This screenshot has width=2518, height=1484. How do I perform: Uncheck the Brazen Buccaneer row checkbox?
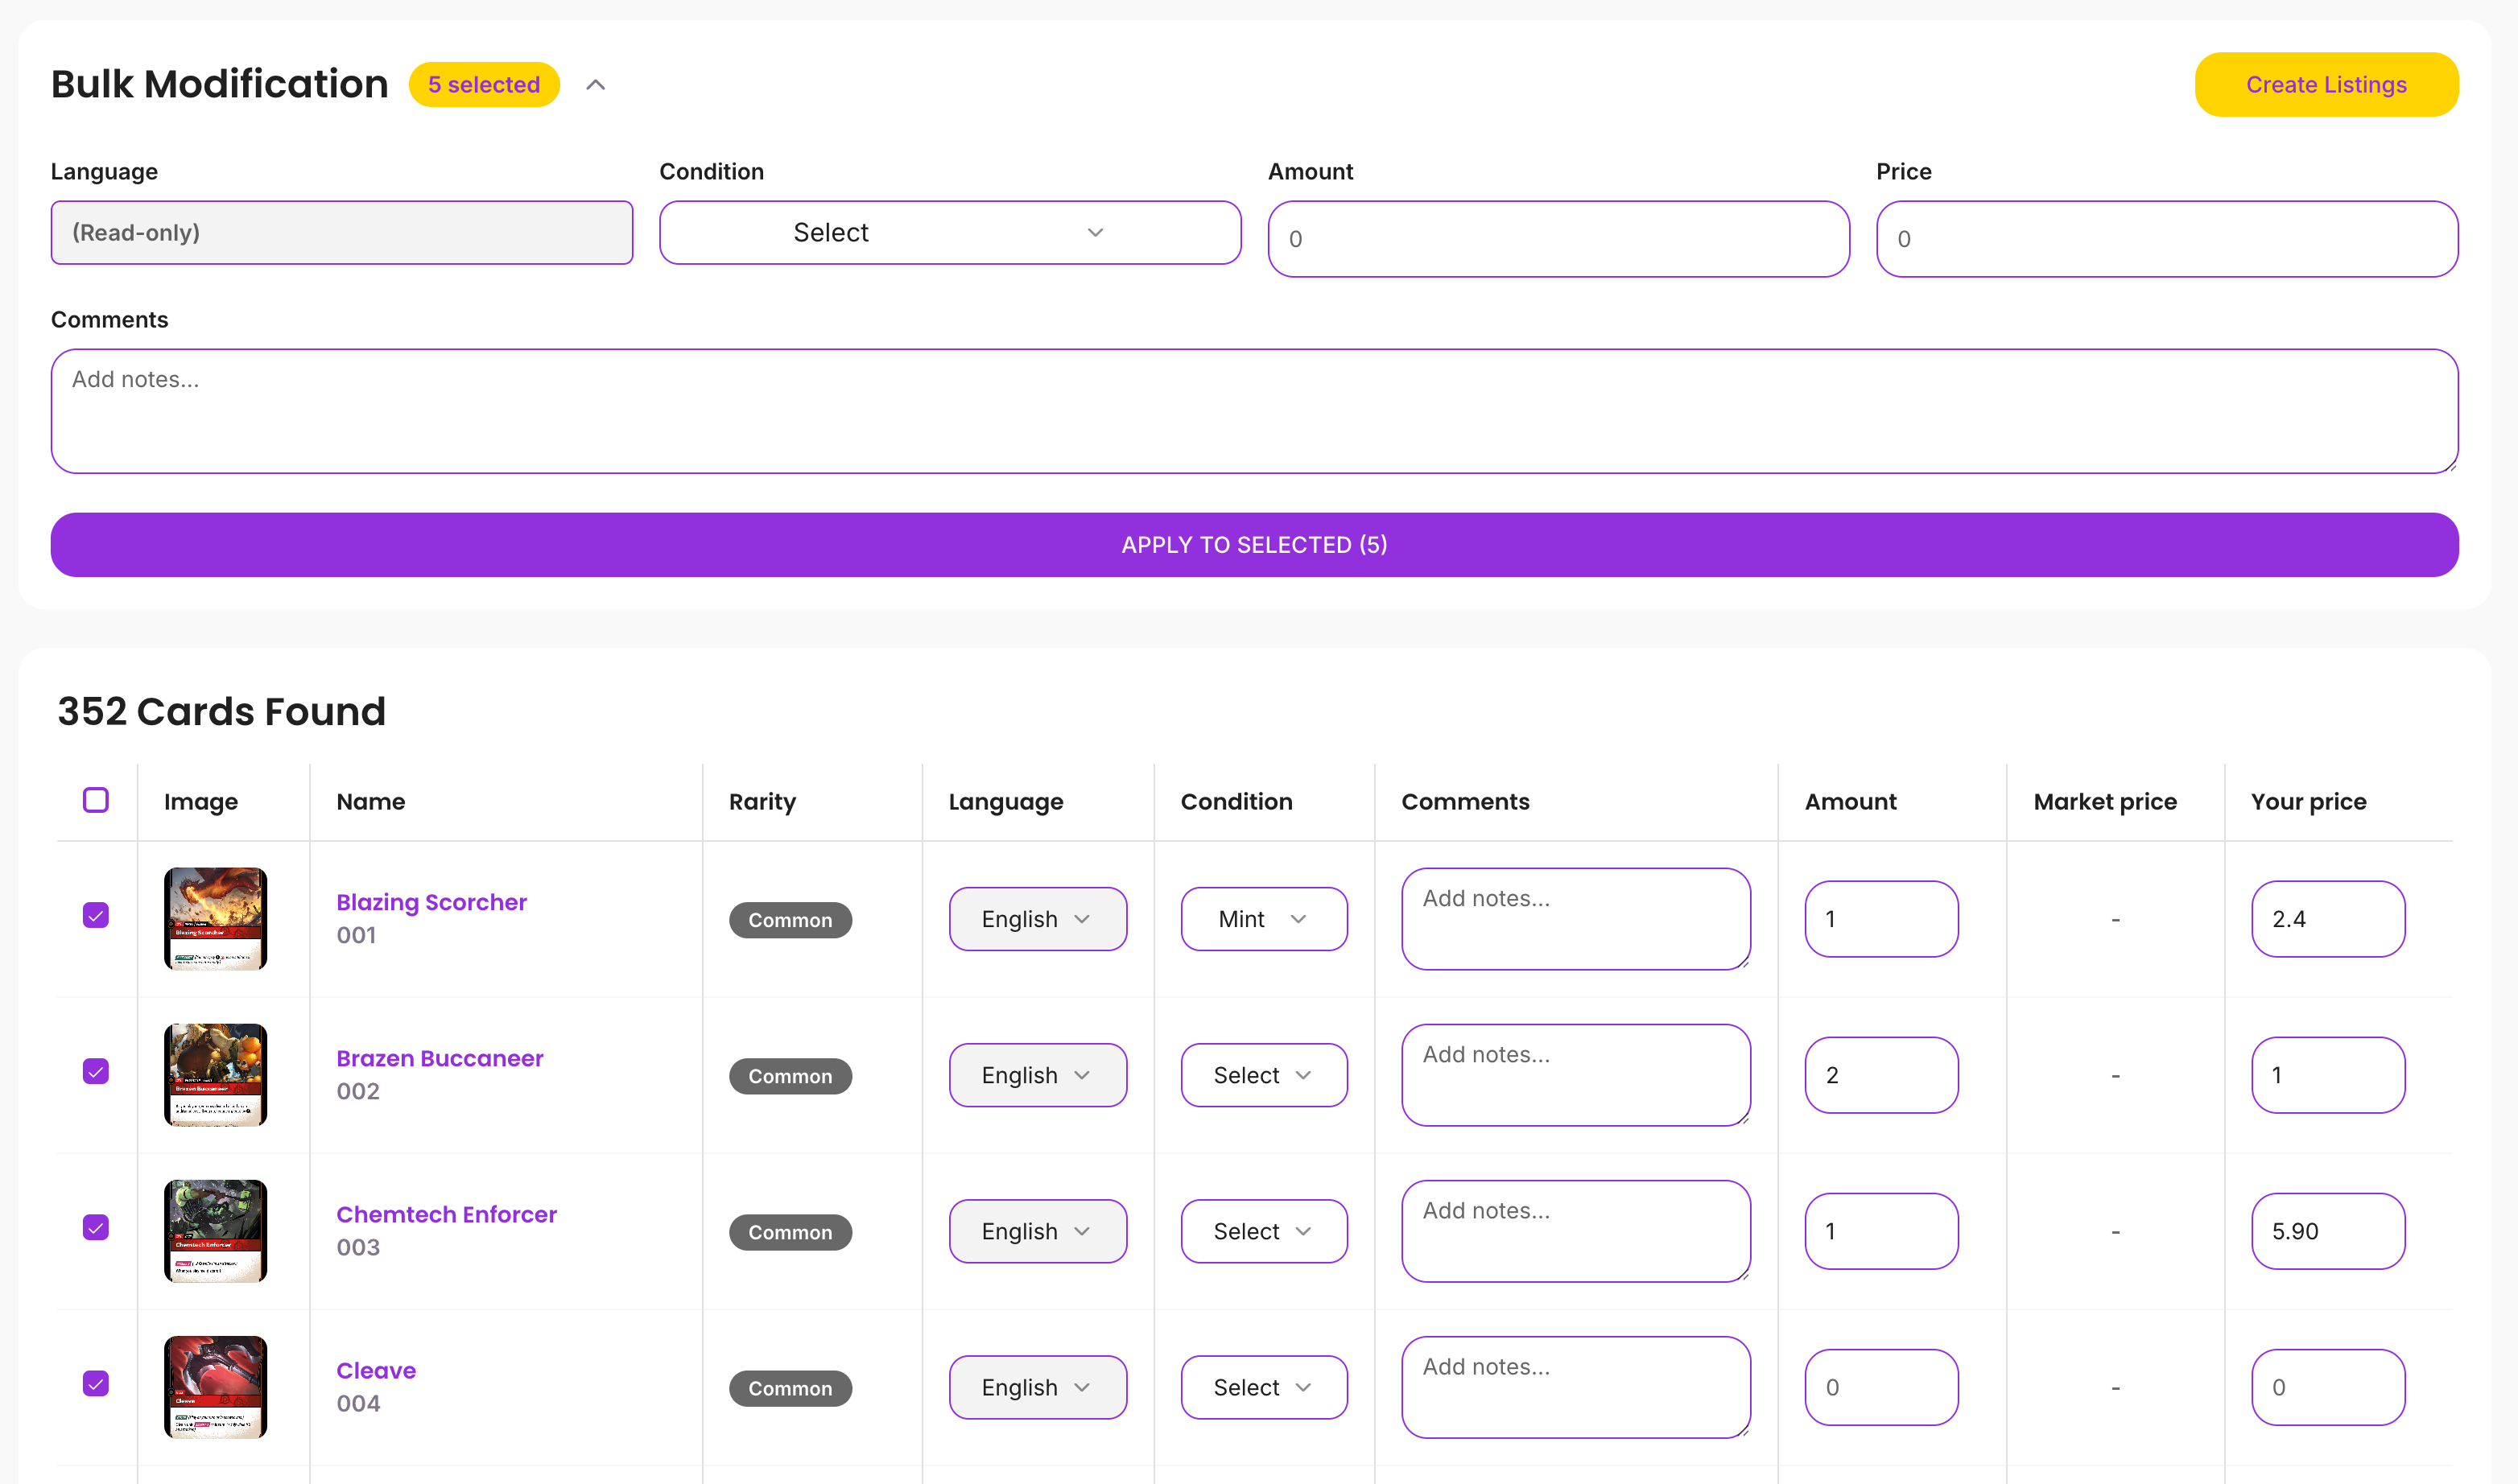(96, 1071)
